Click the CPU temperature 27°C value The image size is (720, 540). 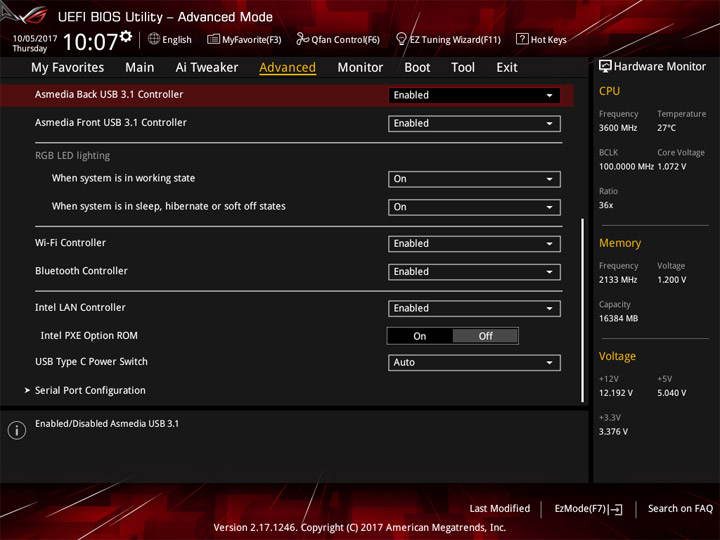666,128
